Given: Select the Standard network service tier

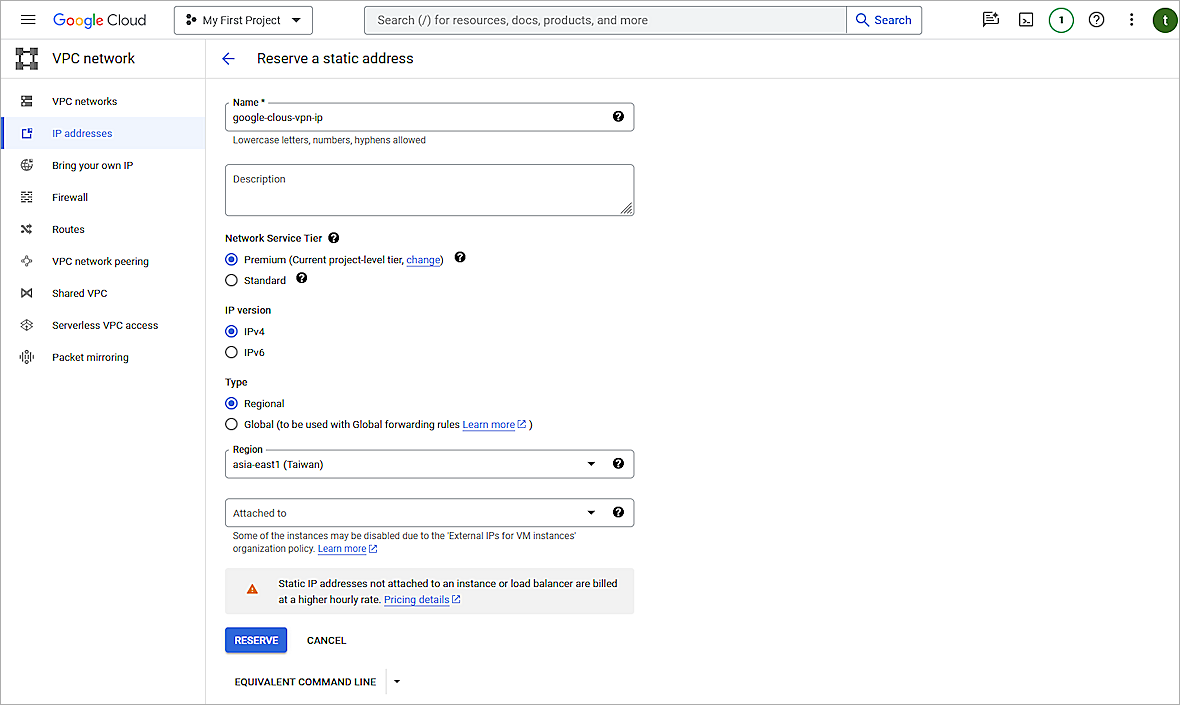Looking at the screenshot, I should click(231, 281).
